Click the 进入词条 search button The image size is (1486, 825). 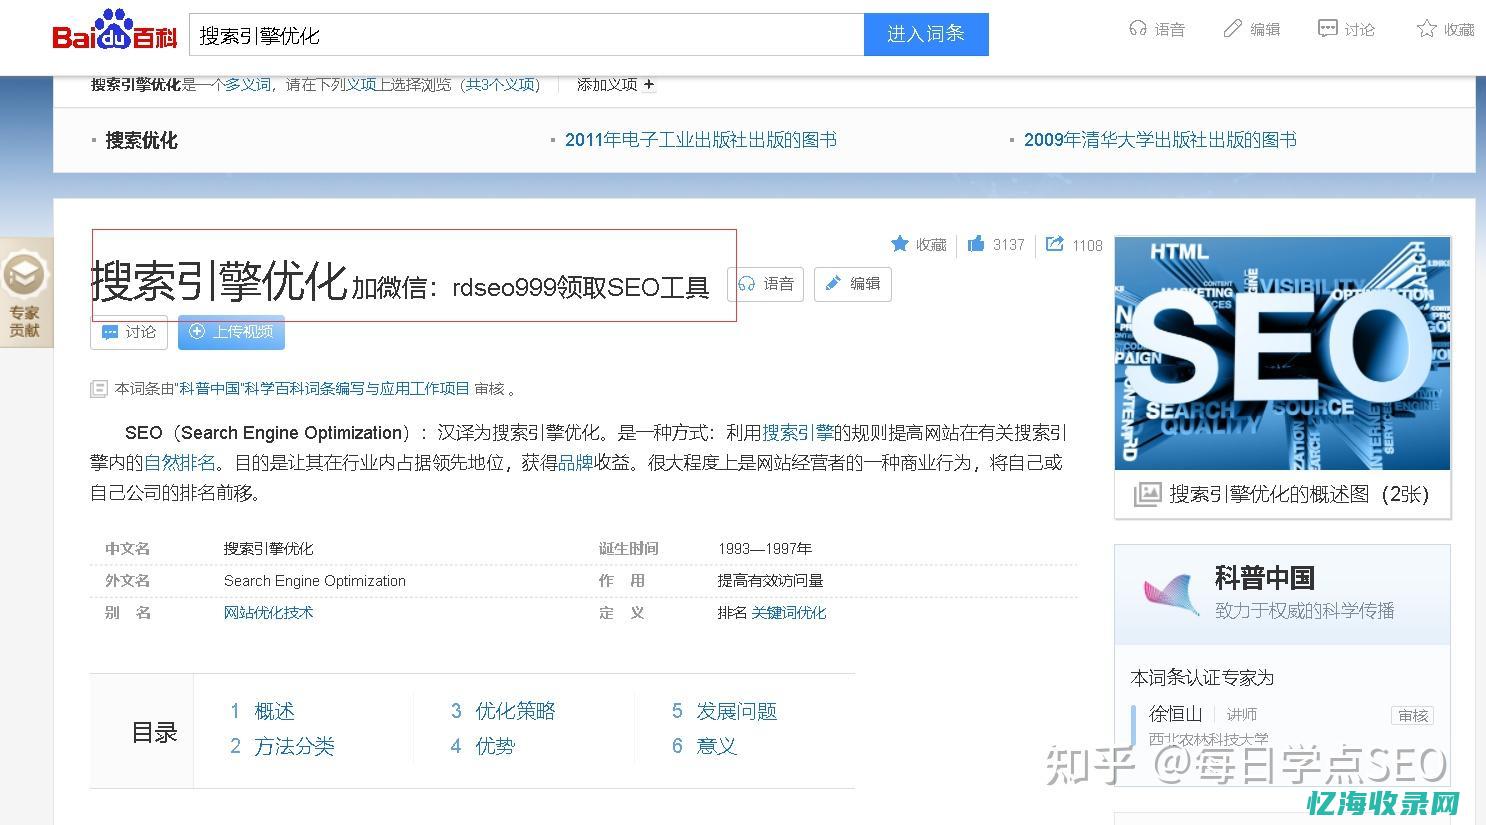pyautogui.click(x=925, y=34)
